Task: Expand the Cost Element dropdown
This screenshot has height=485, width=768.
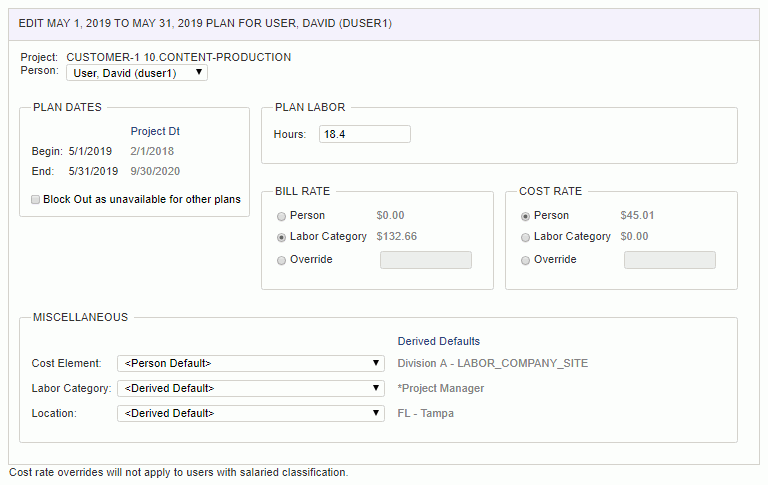Action: [x=251, y=364]
